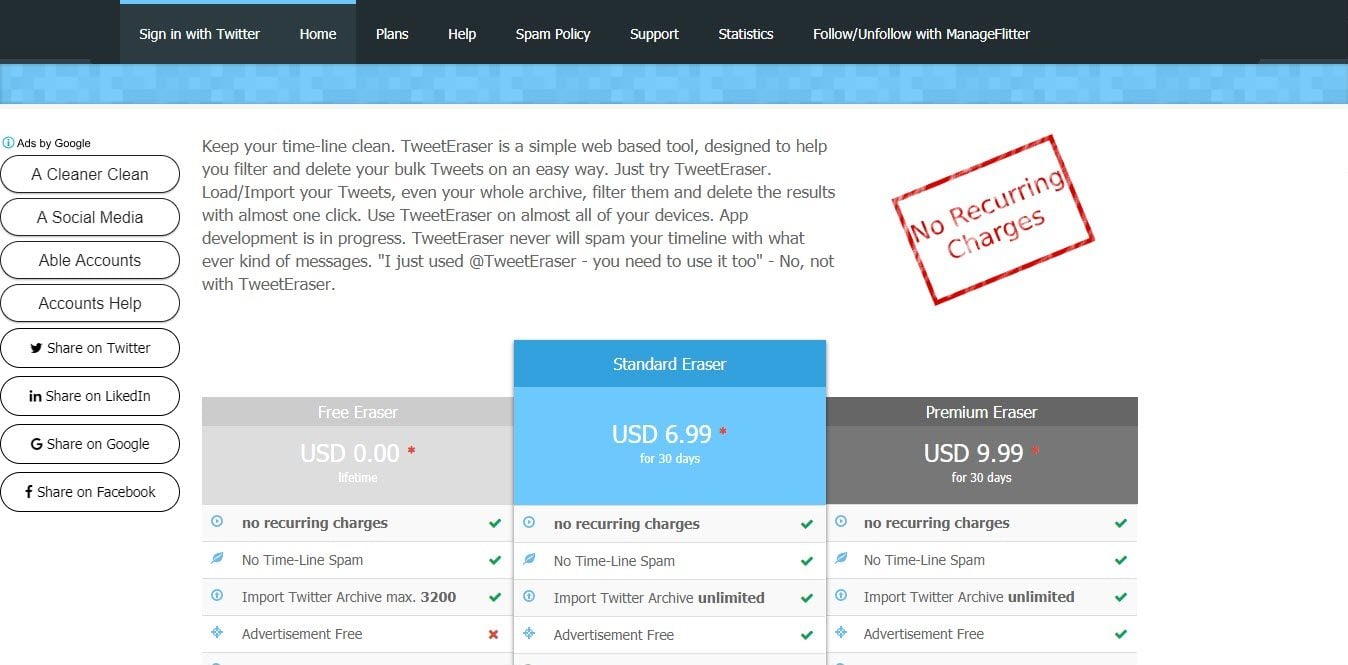The height and width of the screenshot is (665, 1348).
Task: Click the USD 9.99 price
Action: click(974, 453)
